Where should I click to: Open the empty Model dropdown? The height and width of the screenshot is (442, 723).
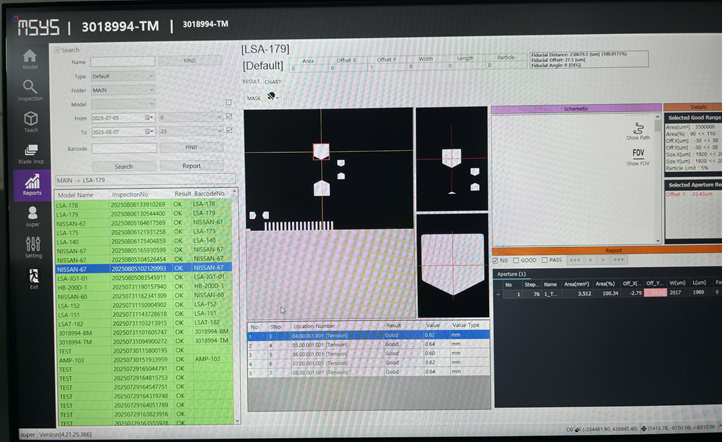click(x=122, y=103)
